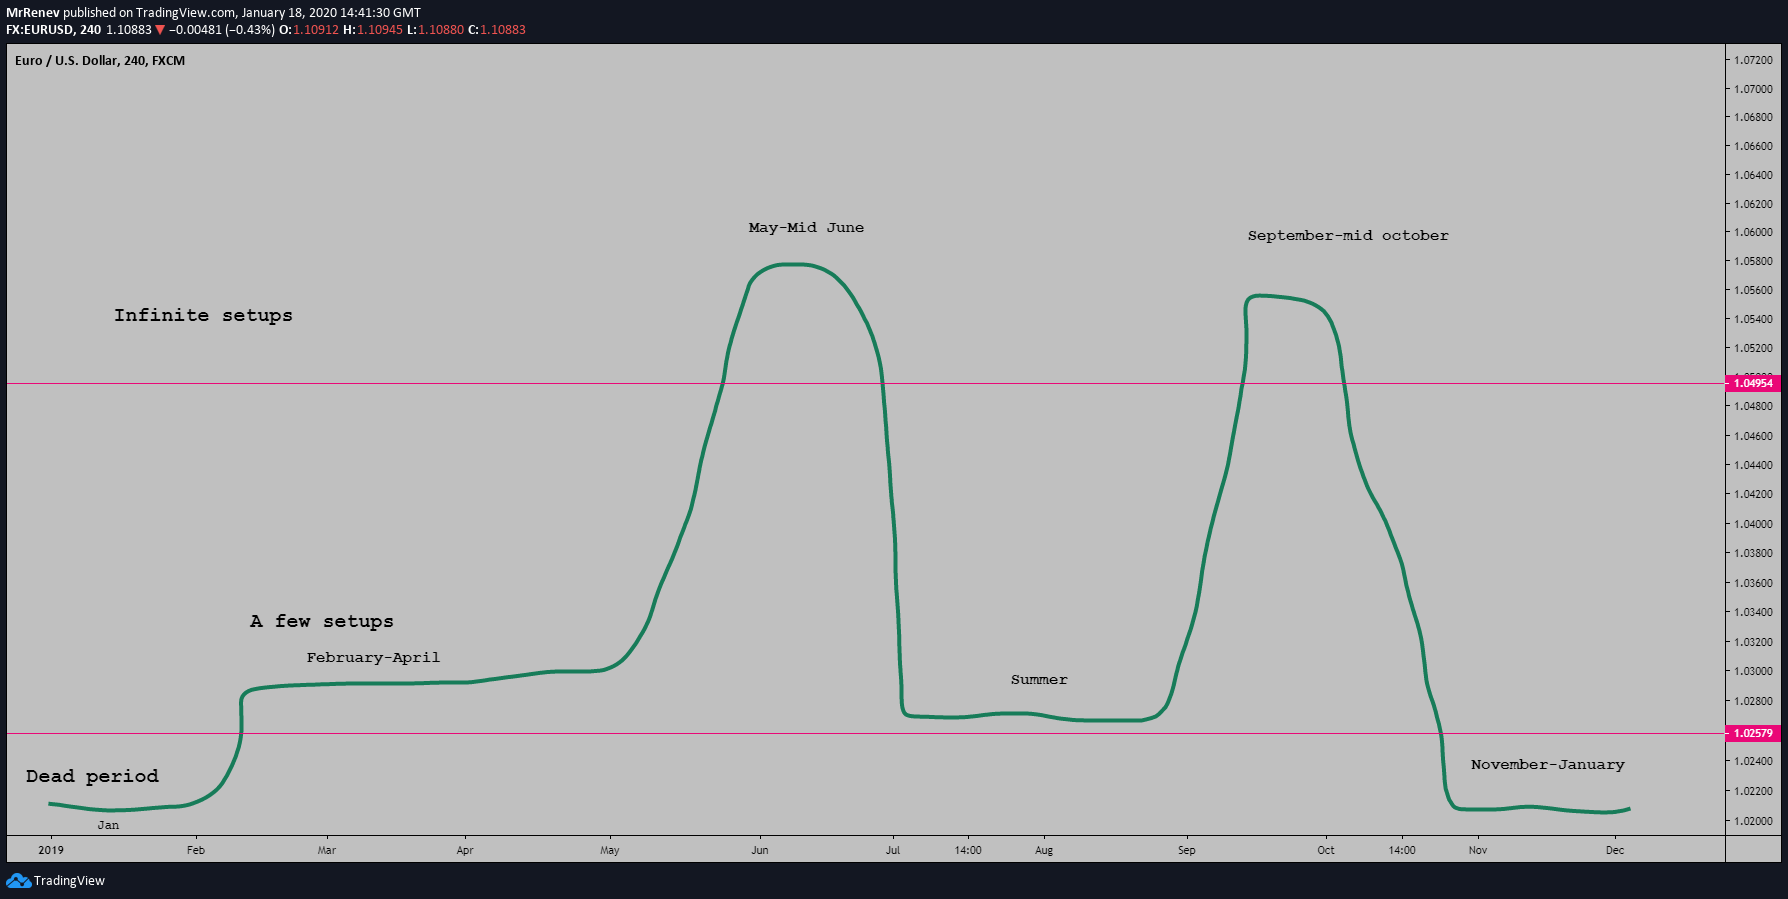Click the May time axis label

tap(610, 850)
